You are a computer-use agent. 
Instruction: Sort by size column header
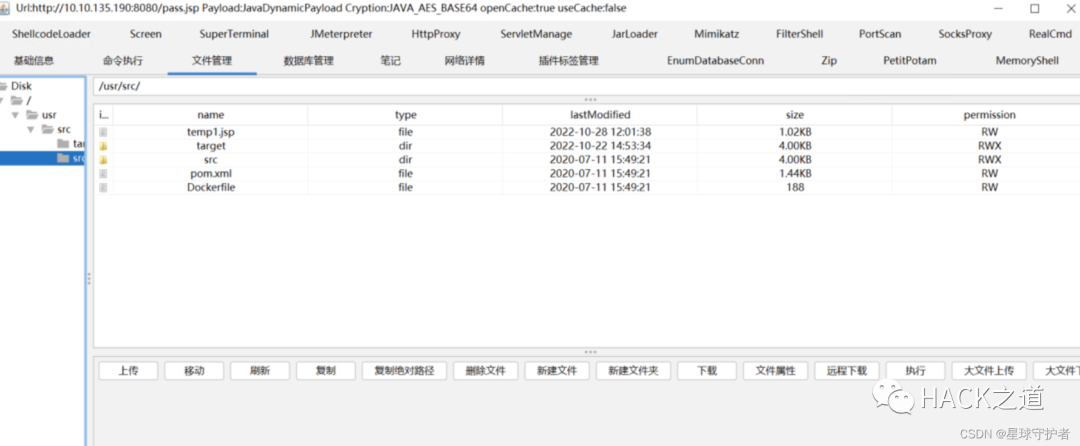[x=794, y=115]
